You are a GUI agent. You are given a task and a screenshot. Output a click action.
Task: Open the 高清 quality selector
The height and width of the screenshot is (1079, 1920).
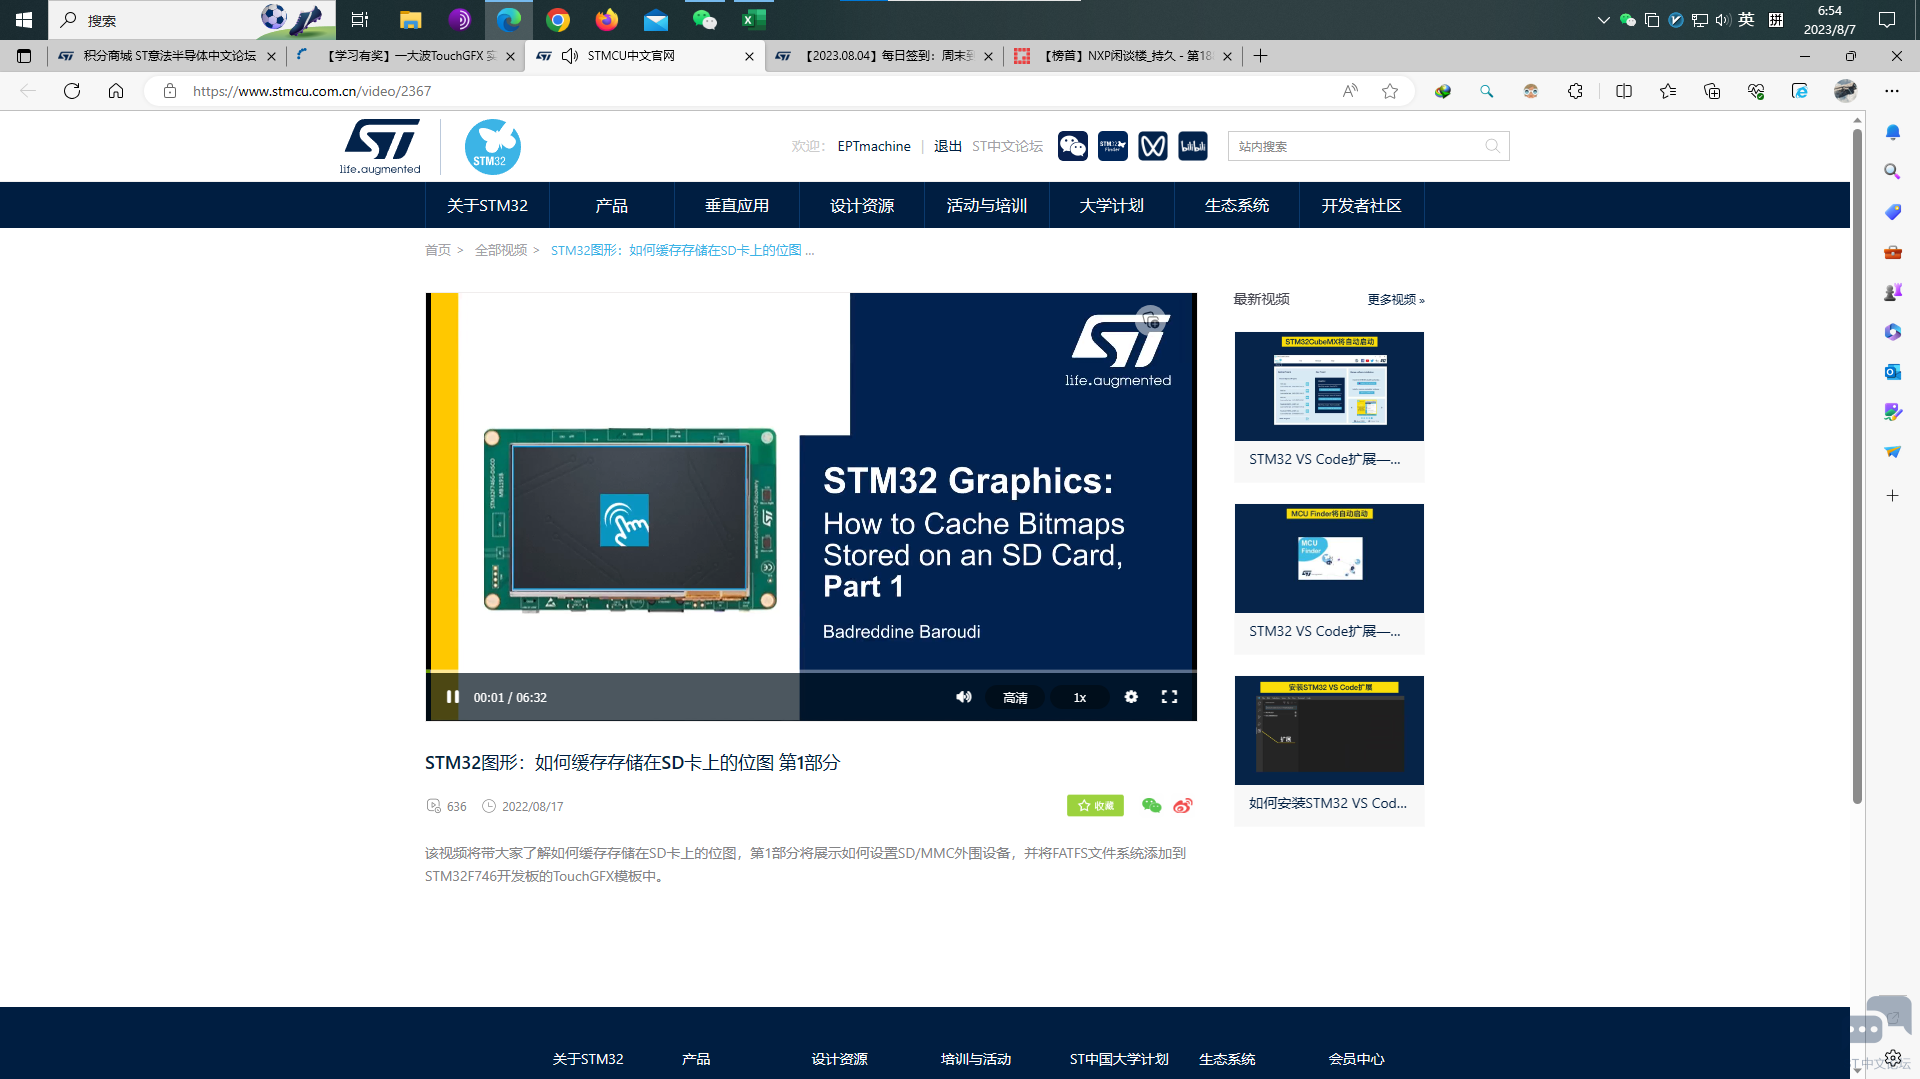[x=1015, y=698]
